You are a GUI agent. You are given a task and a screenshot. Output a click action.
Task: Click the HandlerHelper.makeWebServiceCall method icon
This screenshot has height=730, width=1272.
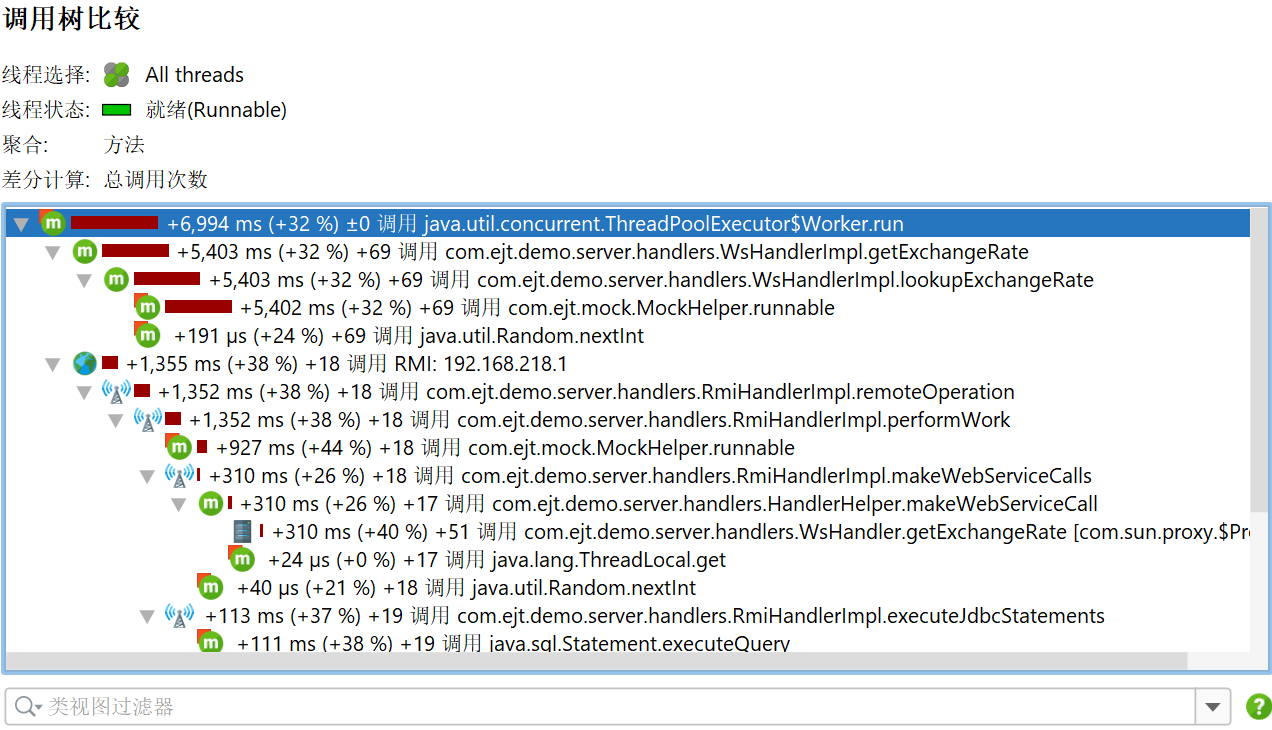coord(210,503)
